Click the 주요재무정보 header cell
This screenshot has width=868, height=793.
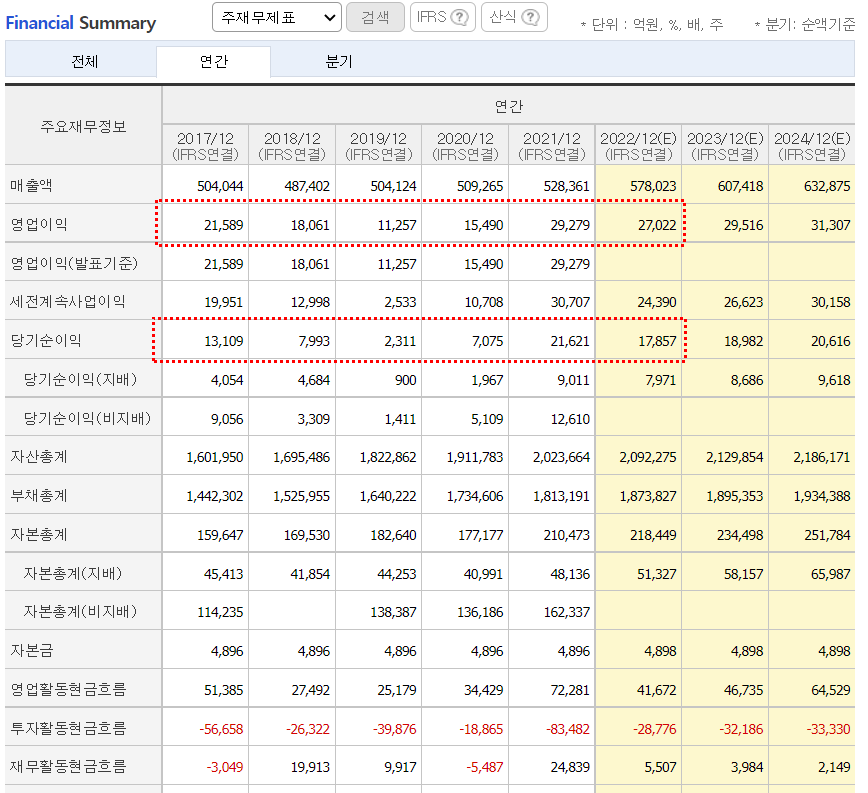click(83, 126)
